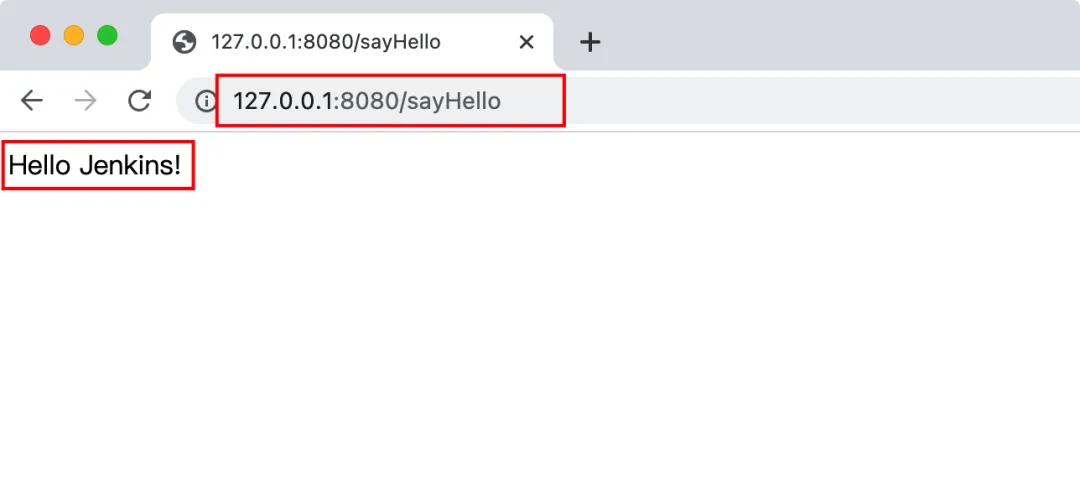The width and height of the screenshot is (1080, 498).
Task: Reload the sayHello page
Action: tap(140, 101)
